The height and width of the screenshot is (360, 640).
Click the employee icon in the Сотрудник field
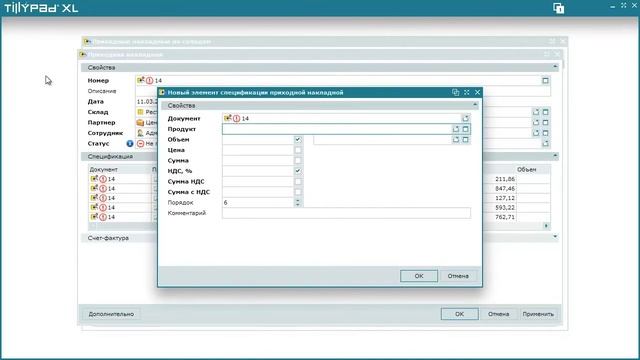coord(140,133)
